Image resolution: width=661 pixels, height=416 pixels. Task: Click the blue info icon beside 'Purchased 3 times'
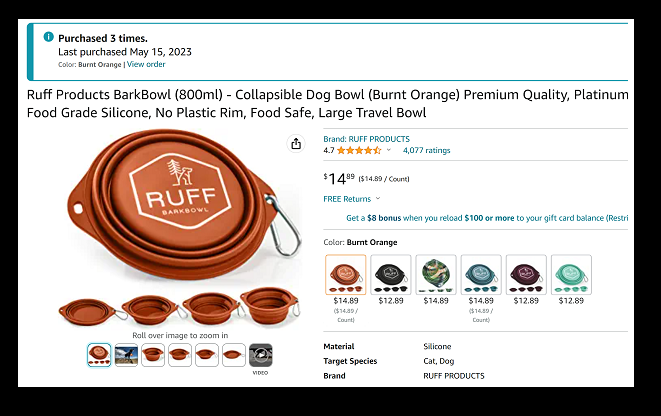tap(47, 37)
